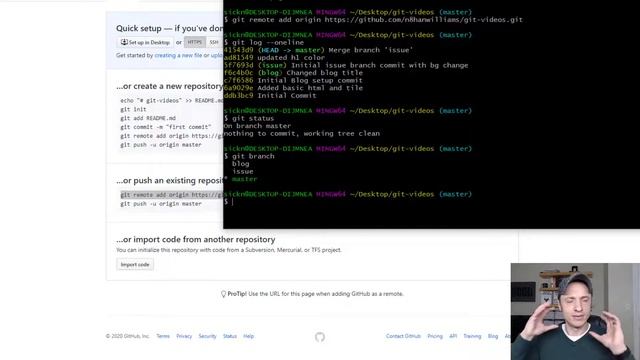The width and height of the screenshot is (640, 360).
Task: Click the ProTip lightbulb icon
Action: (x=223, y=294)
